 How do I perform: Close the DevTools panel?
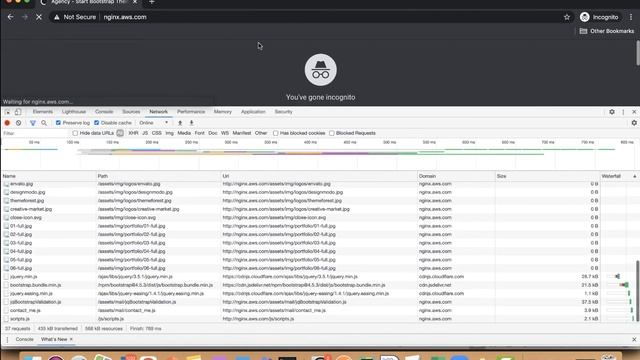click(x=634, y=112)
